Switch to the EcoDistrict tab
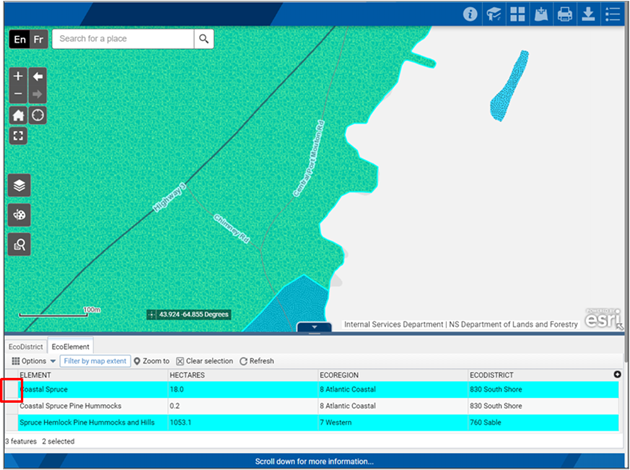 pyautogui.click(x=26, y=347)
